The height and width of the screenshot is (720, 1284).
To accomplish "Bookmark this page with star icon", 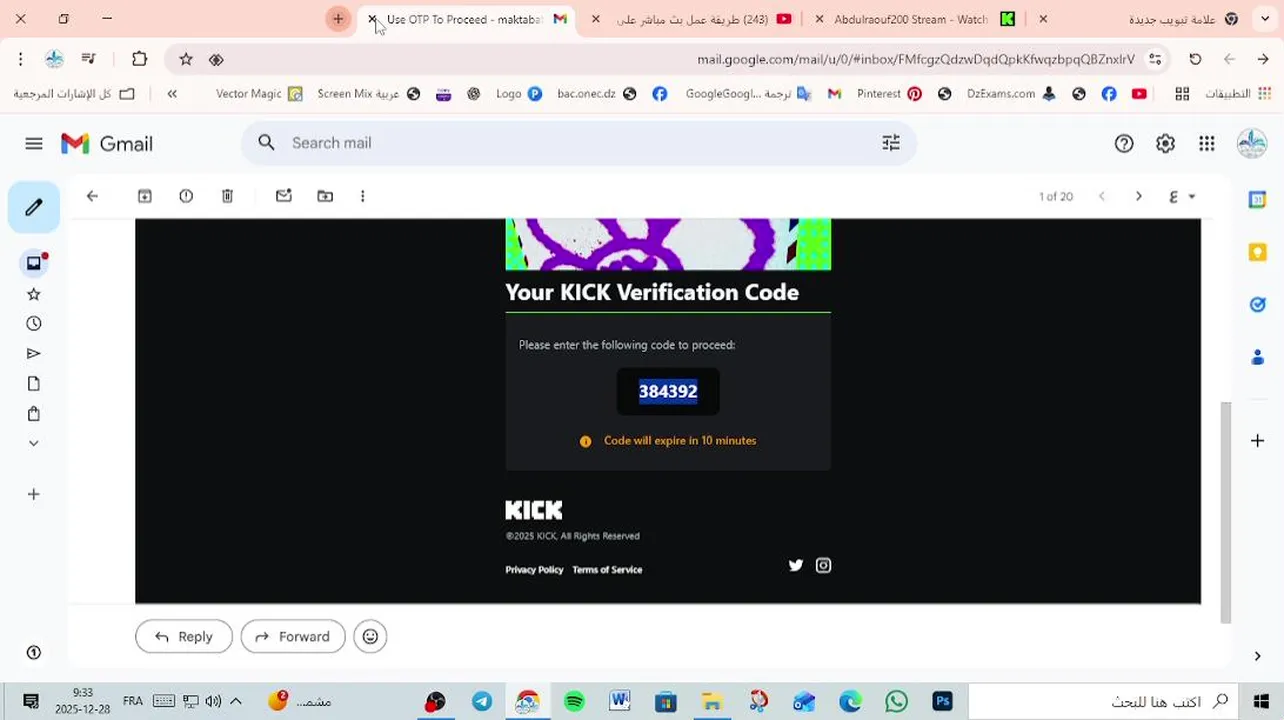I will tap(186, 59).
